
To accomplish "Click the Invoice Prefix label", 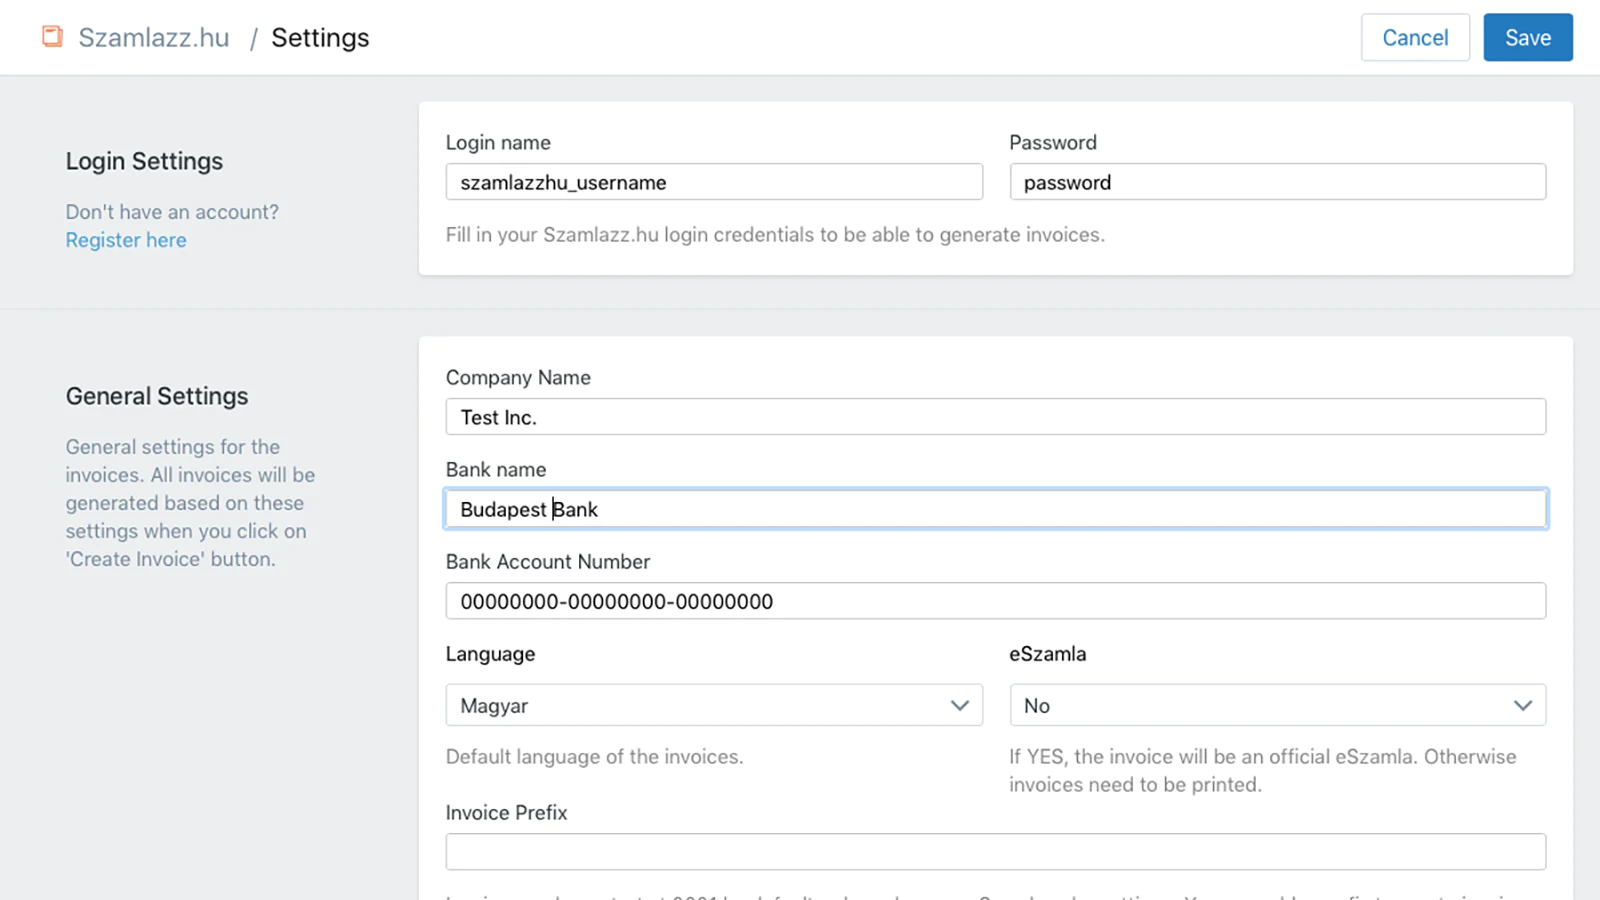I will tap(506, 813).
